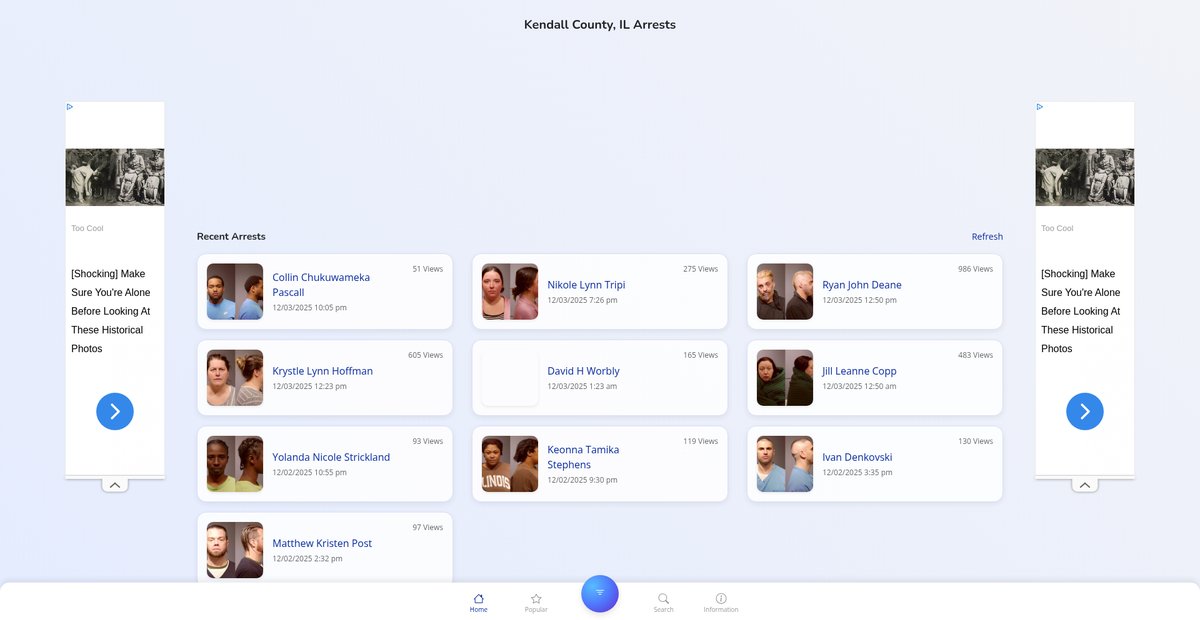Click the date '12/03/2025 12:23 pm'
The image size is (1200, 620).
click(x=310, y=386)
